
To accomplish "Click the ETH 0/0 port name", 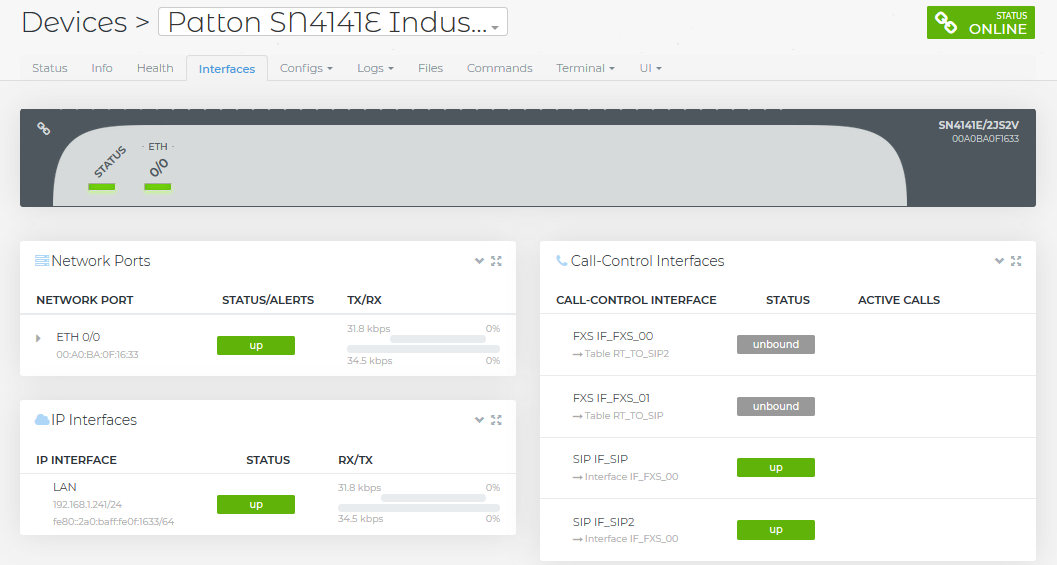I will (x=78, y=337).
